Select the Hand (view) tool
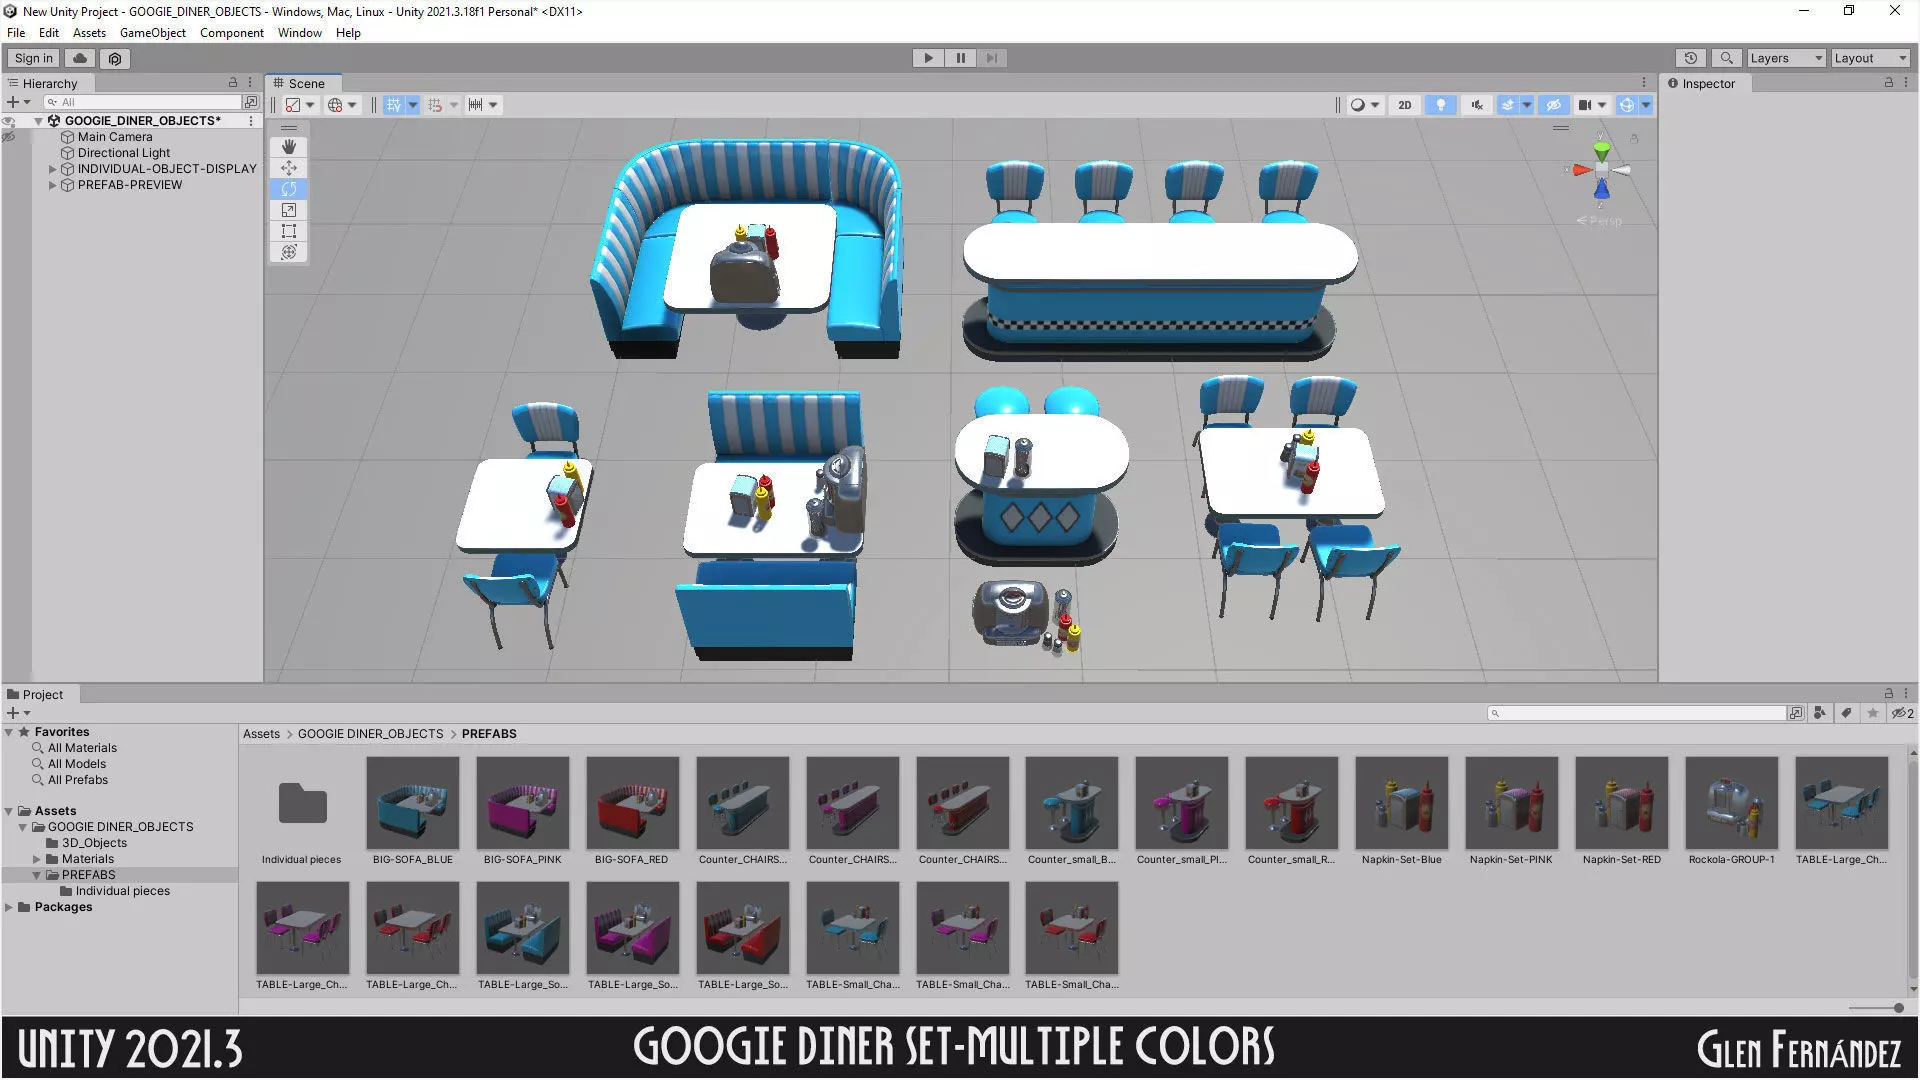The width and height of the screenshot is (1920, 1080). 289,147
